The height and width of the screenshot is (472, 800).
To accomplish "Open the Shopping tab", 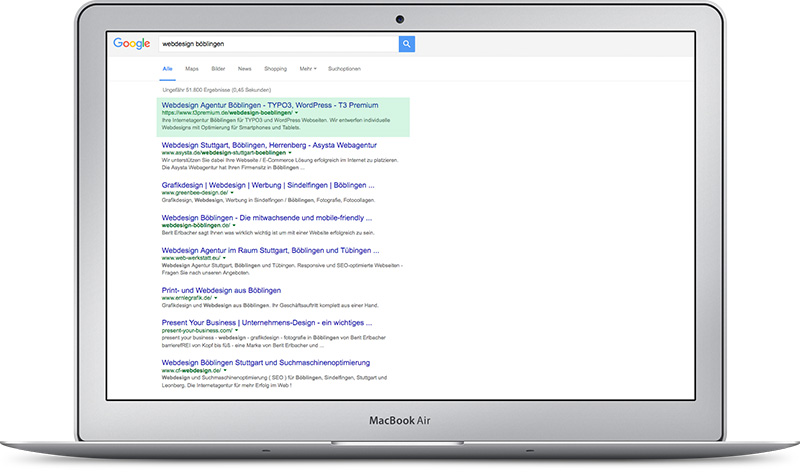I will 276,69.
